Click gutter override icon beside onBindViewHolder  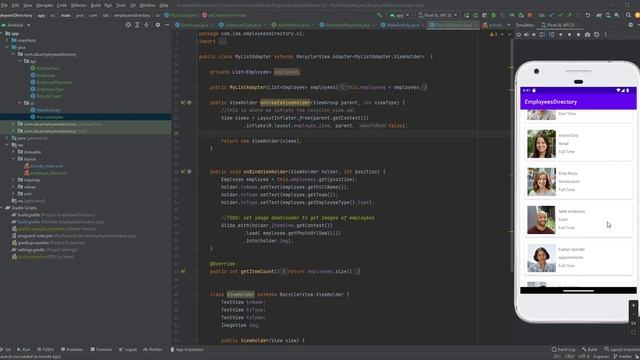[x=183, y=172]
